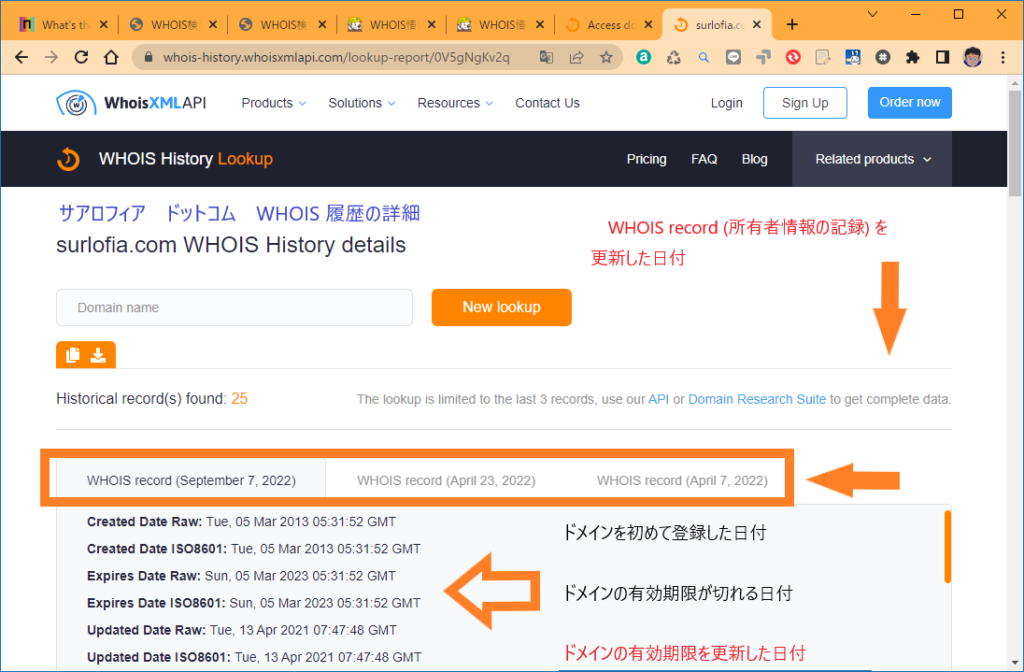
Task: Click the share icon in the toolbar
Action: click(x=574, y=57)
